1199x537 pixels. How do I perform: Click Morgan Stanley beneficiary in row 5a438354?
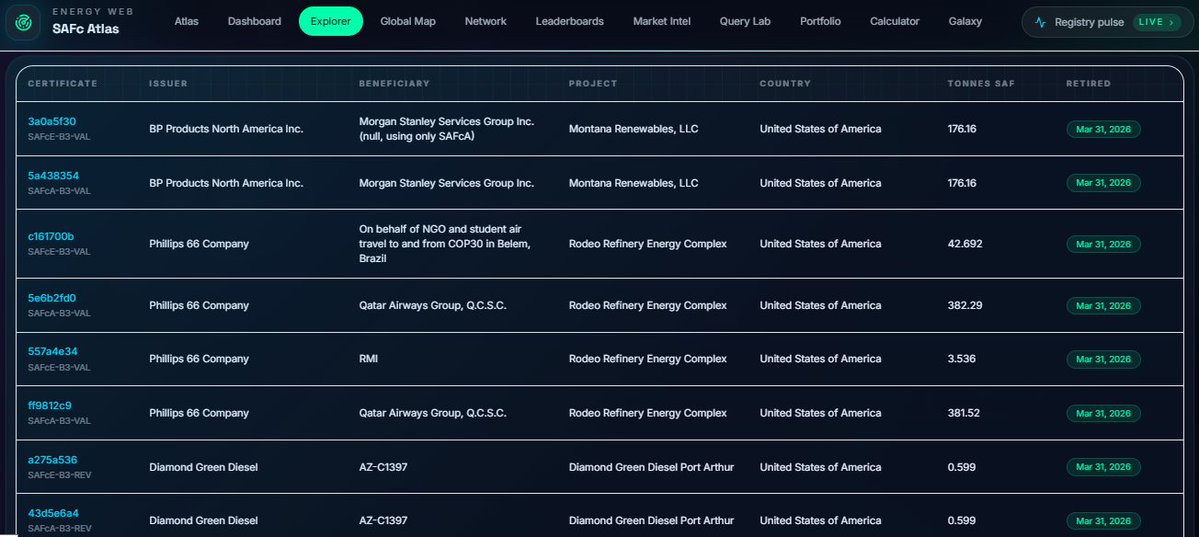tap(447, 183)
